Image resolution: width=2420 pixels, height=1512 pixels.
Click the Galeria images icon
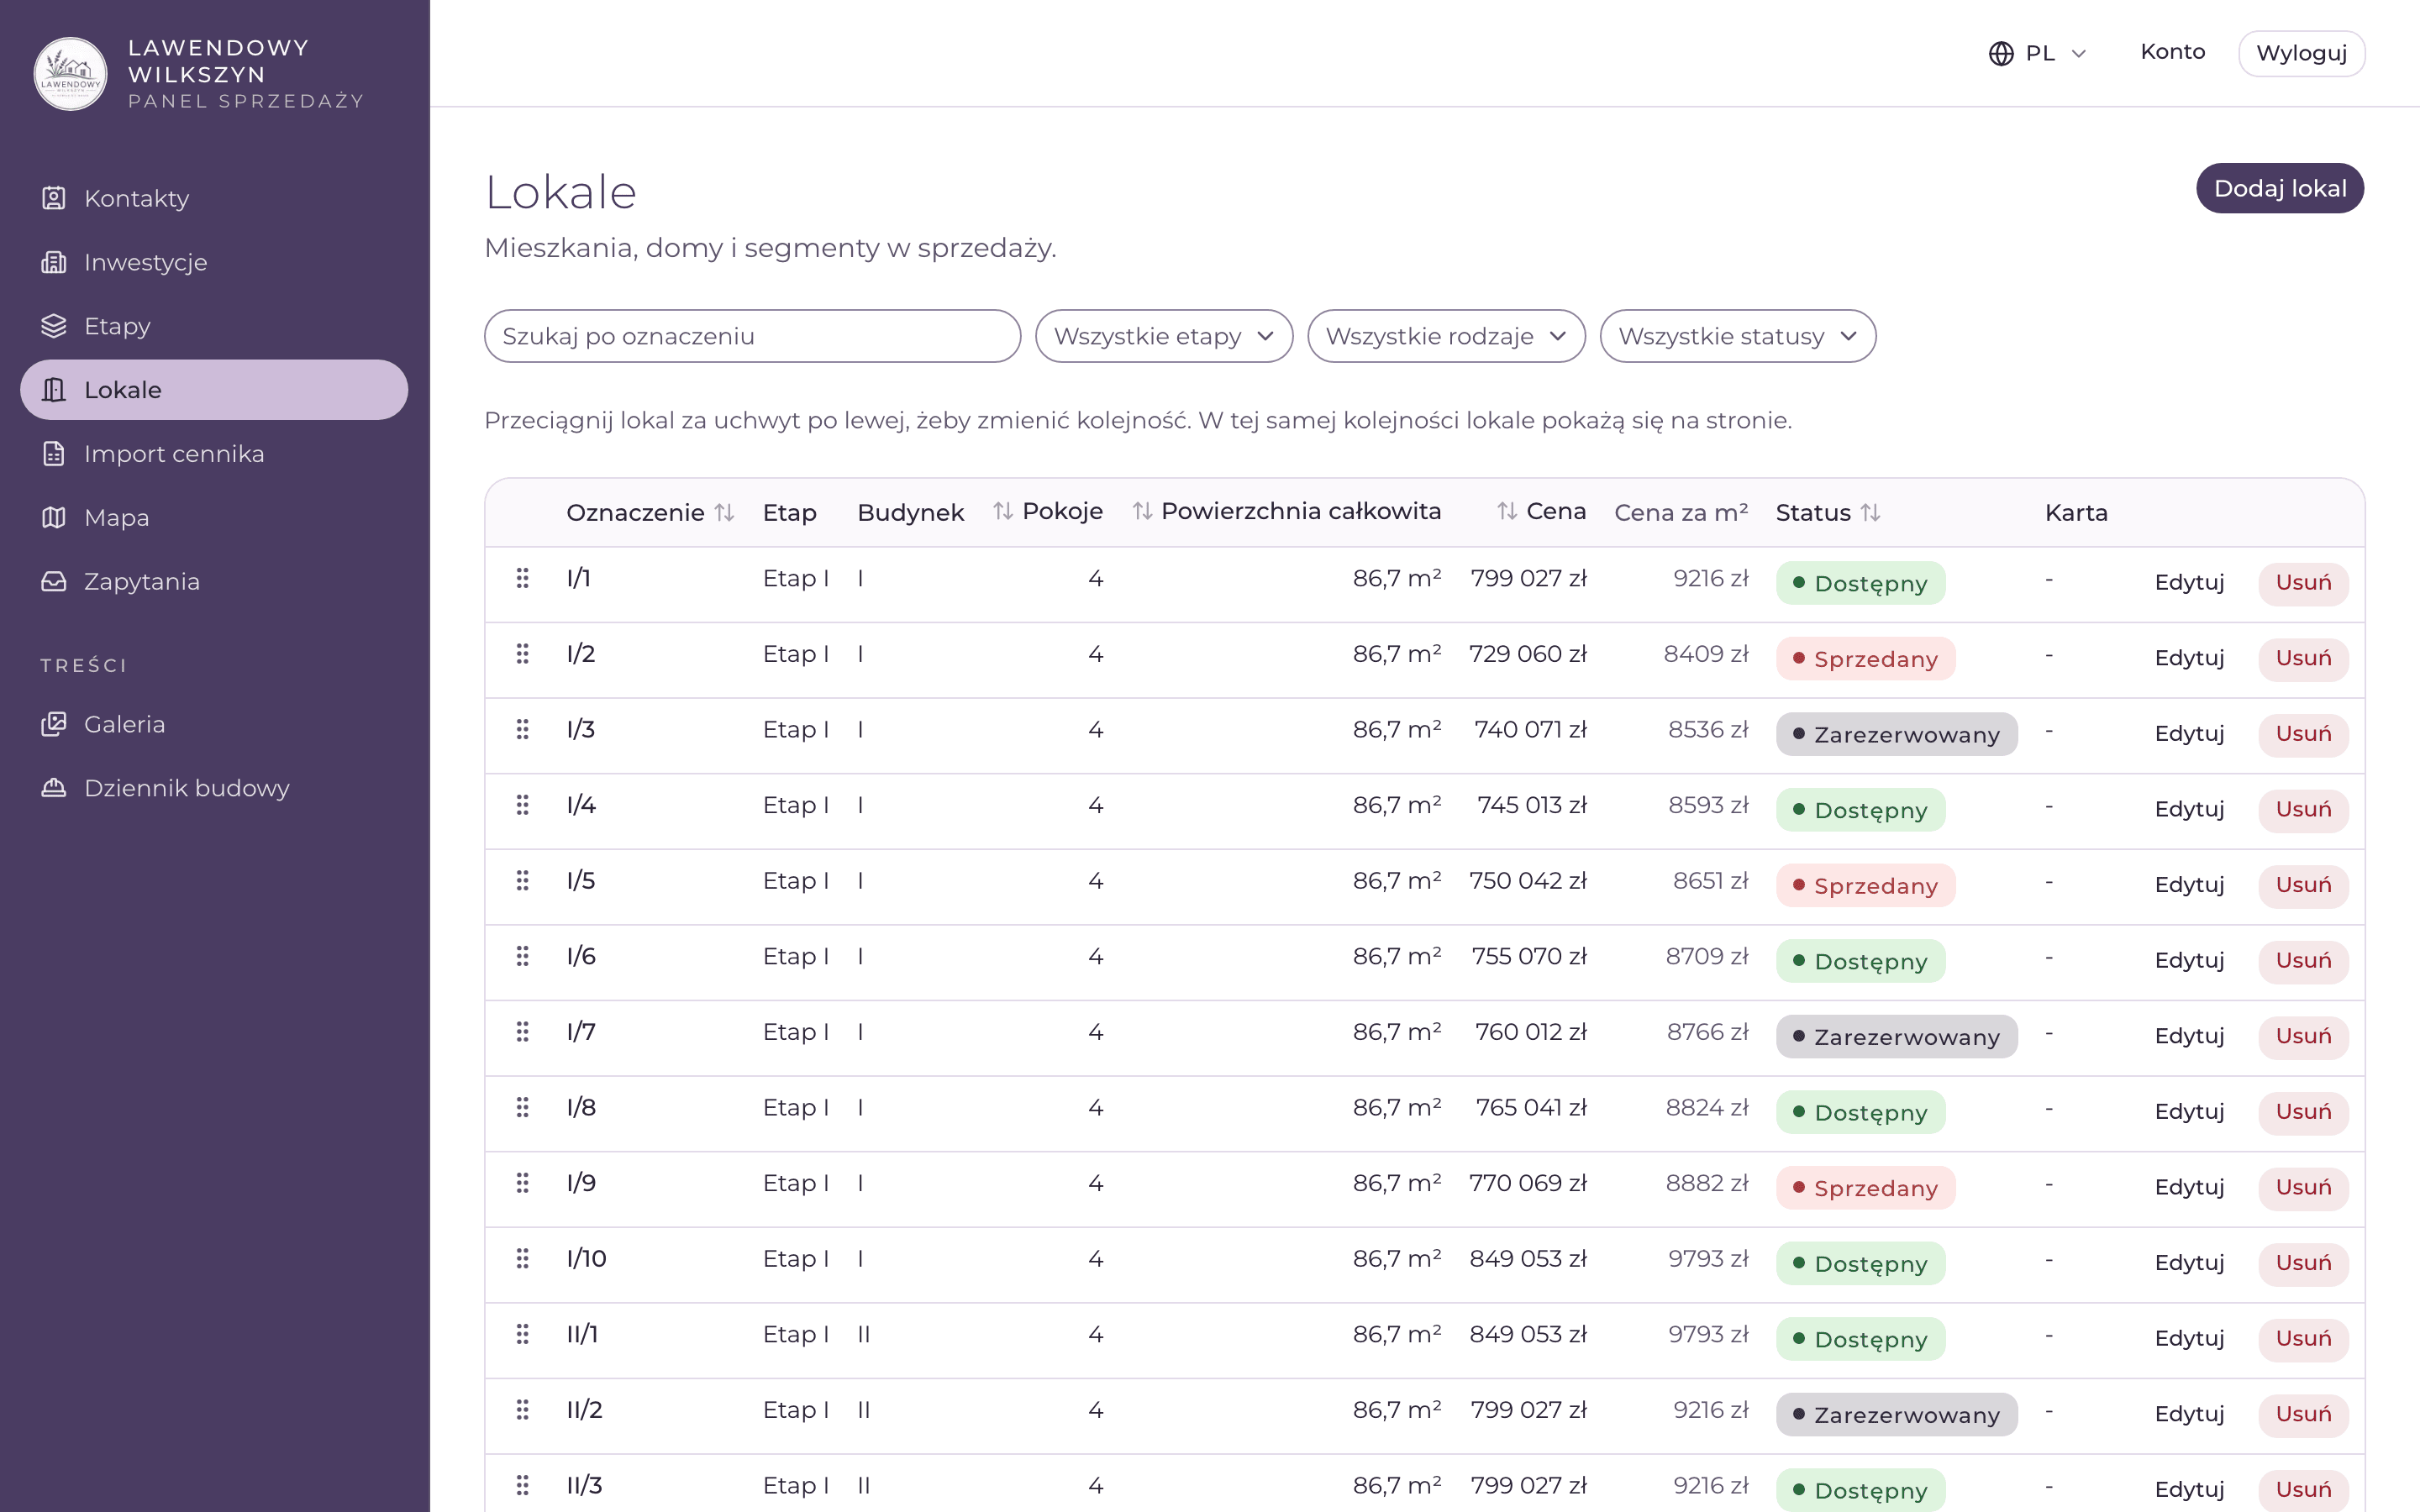[54, 724]
